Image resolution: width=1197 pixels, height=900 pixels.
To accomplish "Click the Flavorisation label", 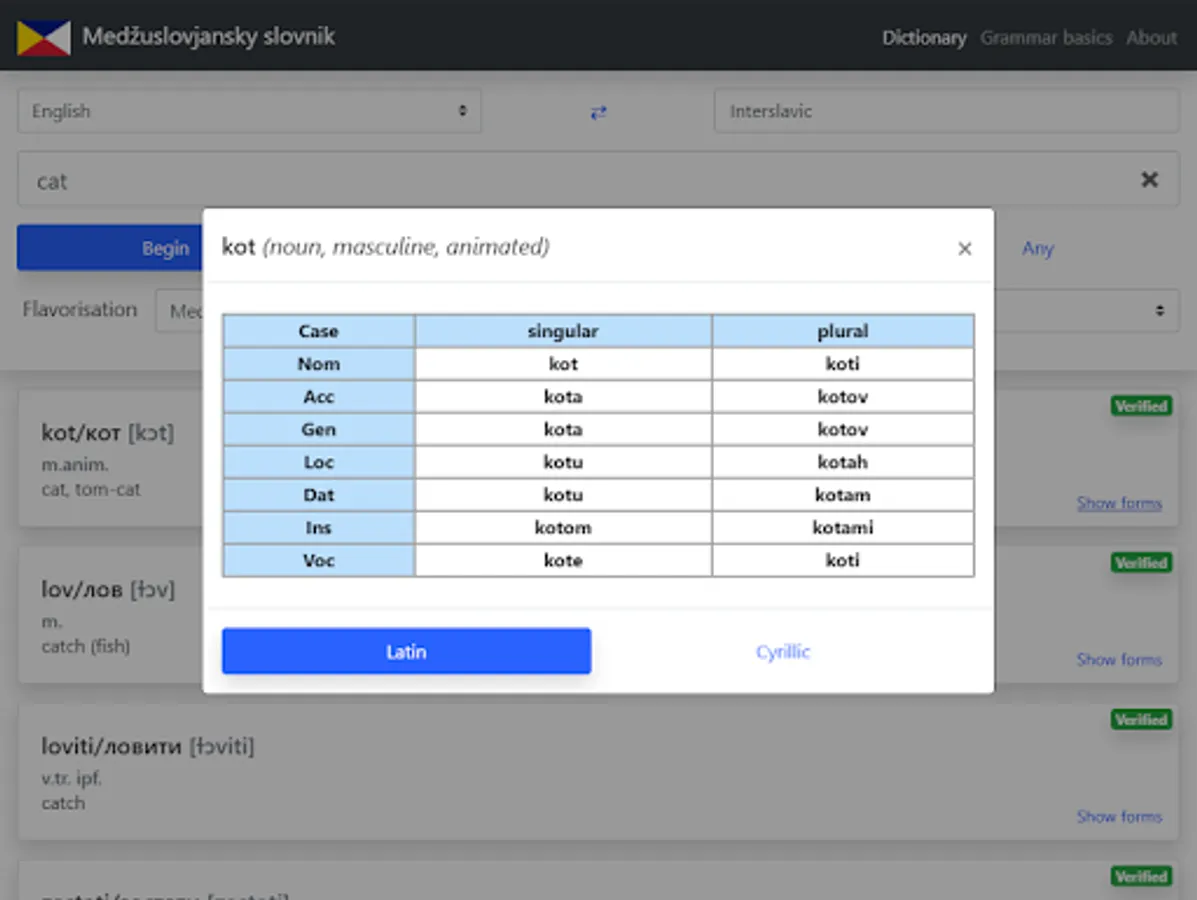I will (79, 309).
